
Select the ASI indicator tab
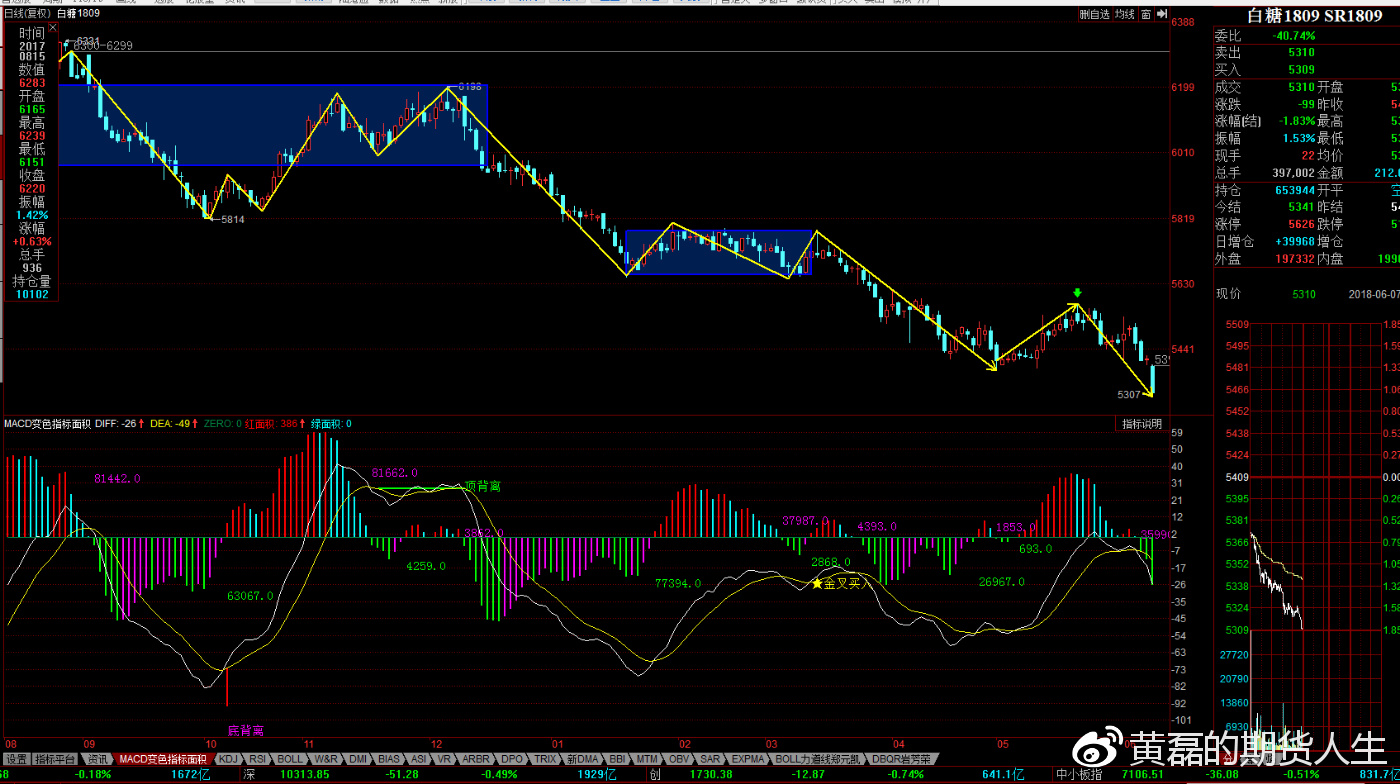418,759
